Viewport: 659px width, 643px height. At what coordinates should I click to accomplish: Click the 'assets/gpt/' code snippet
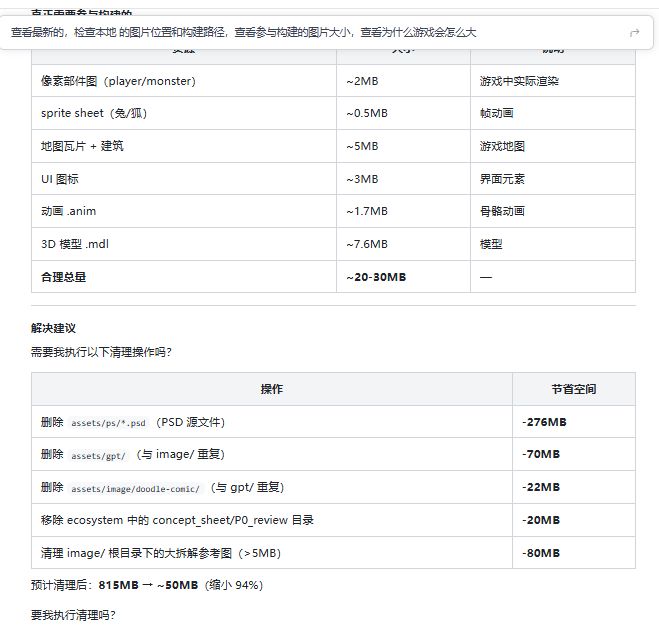point(98,456)
